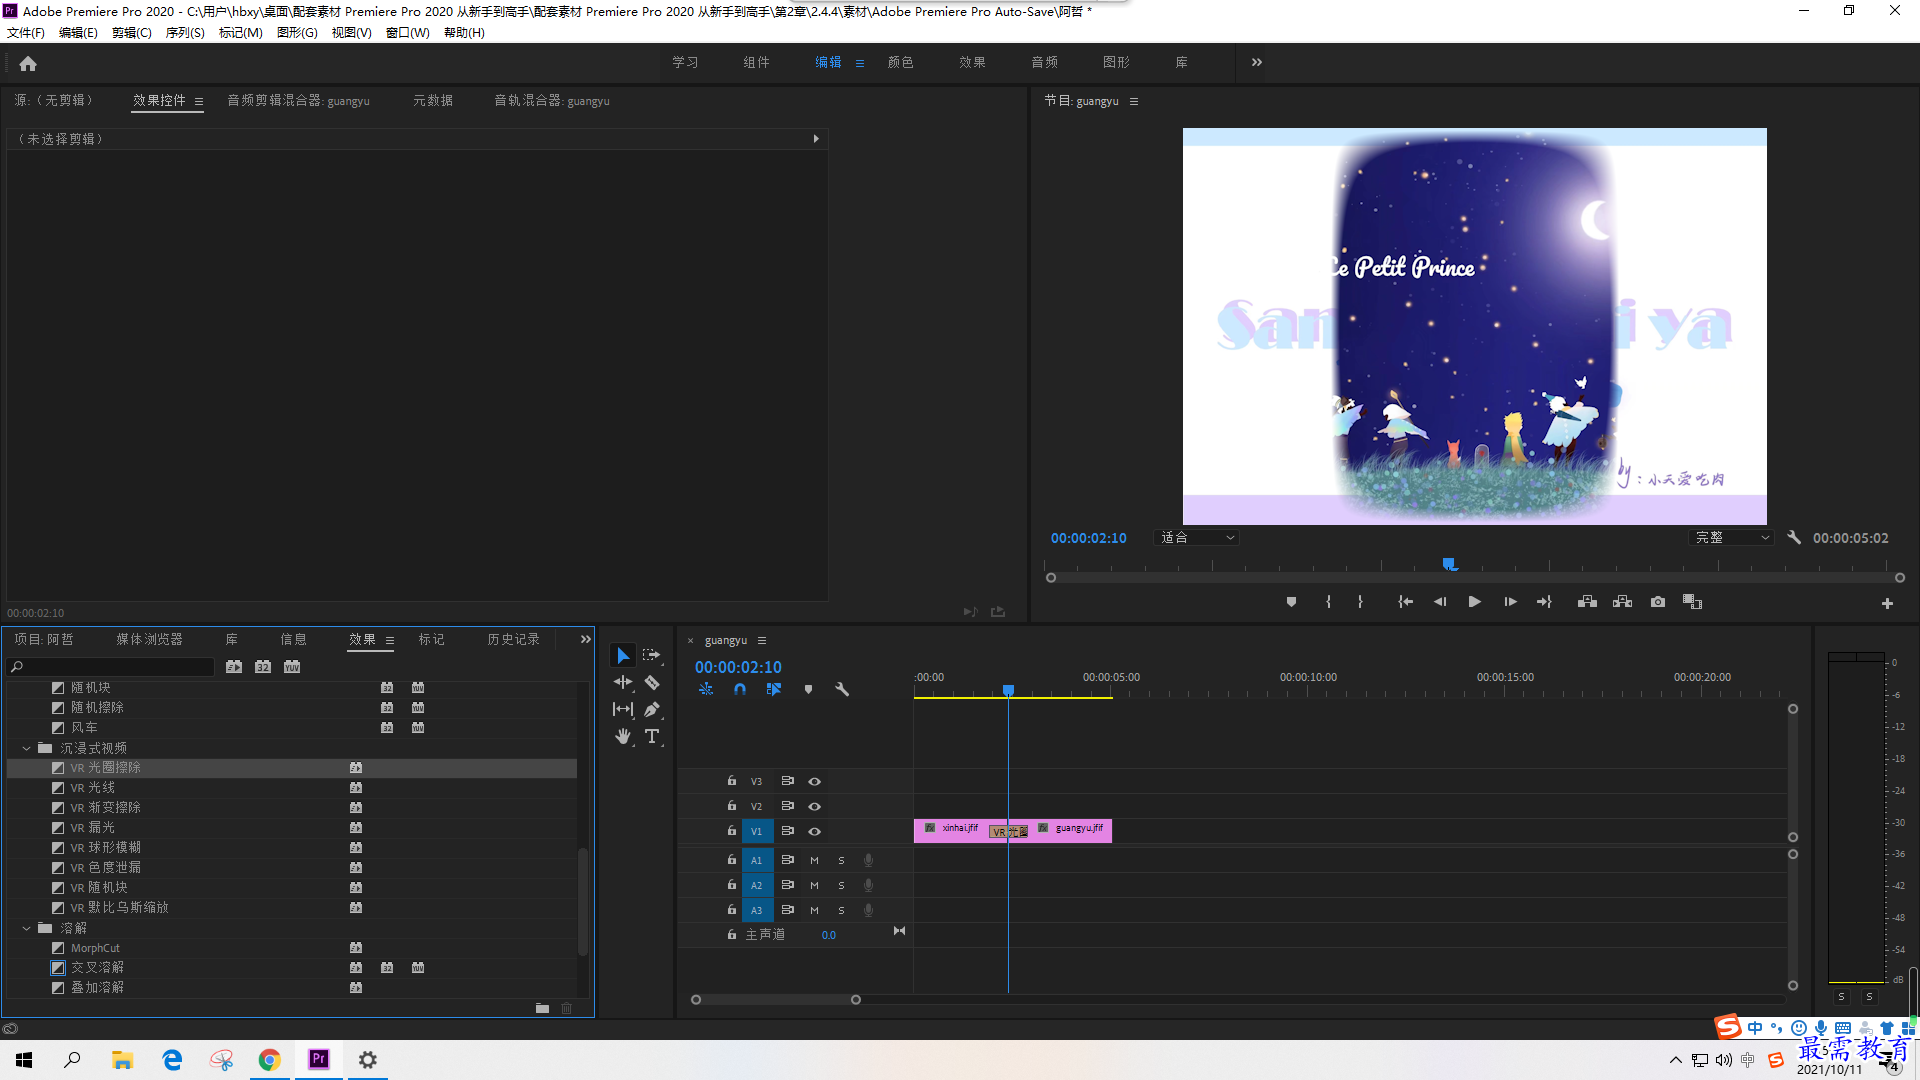Open Program monitor wrench settings

pos(1794,538)
